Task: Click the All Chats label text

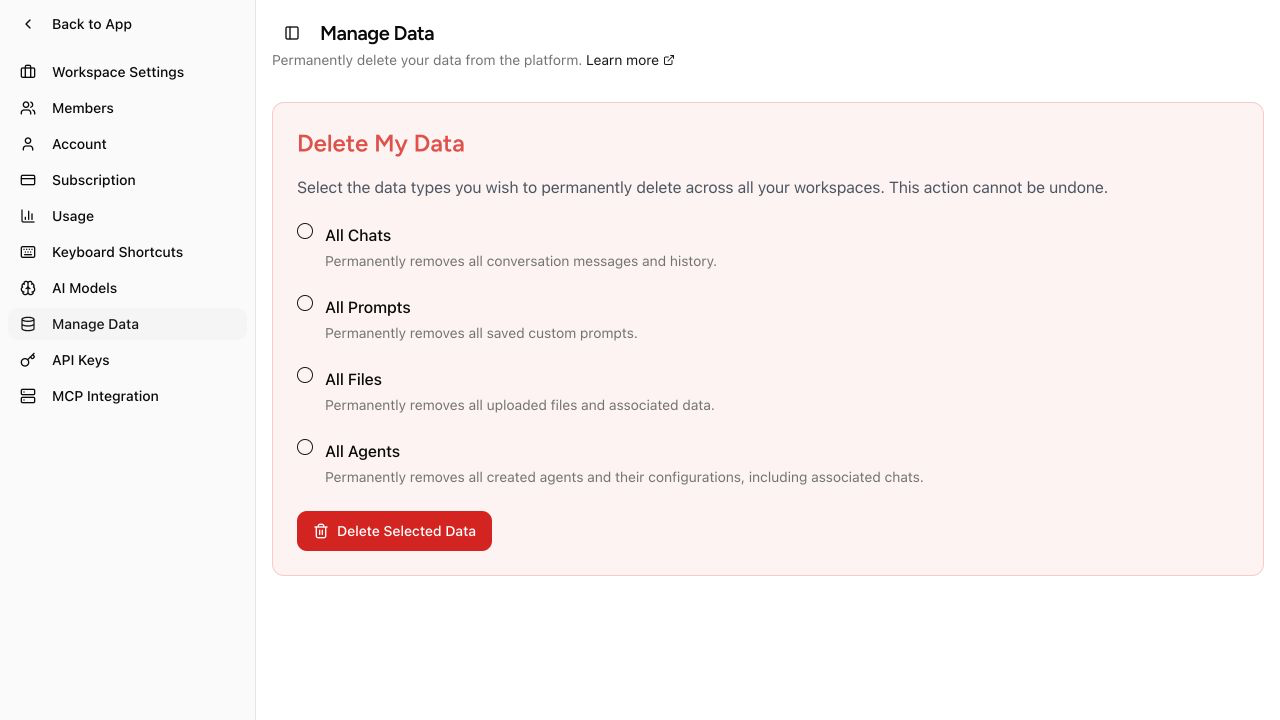Action: tap(358, 235)
